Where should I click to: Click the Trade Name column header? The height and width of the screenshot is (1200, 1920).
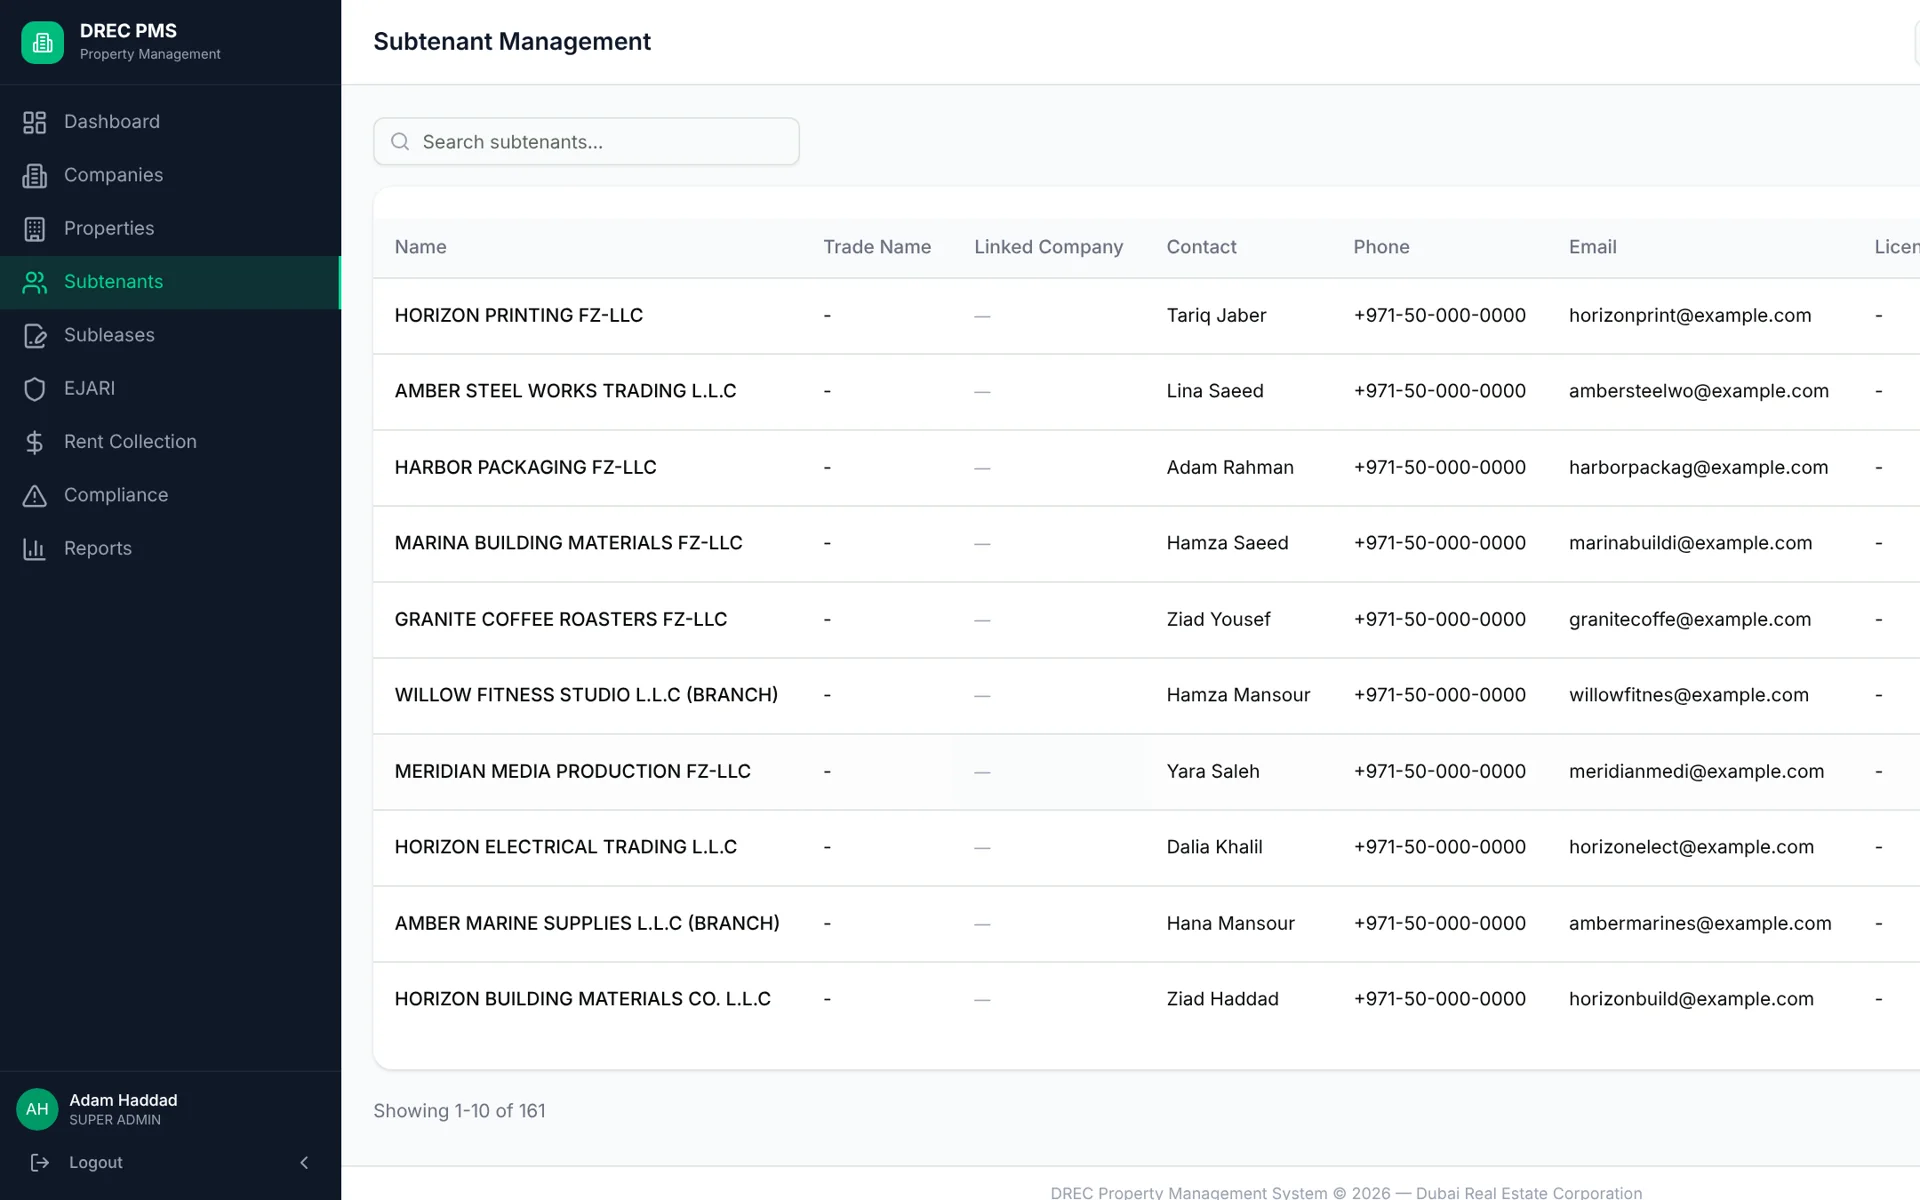point(877,247)
